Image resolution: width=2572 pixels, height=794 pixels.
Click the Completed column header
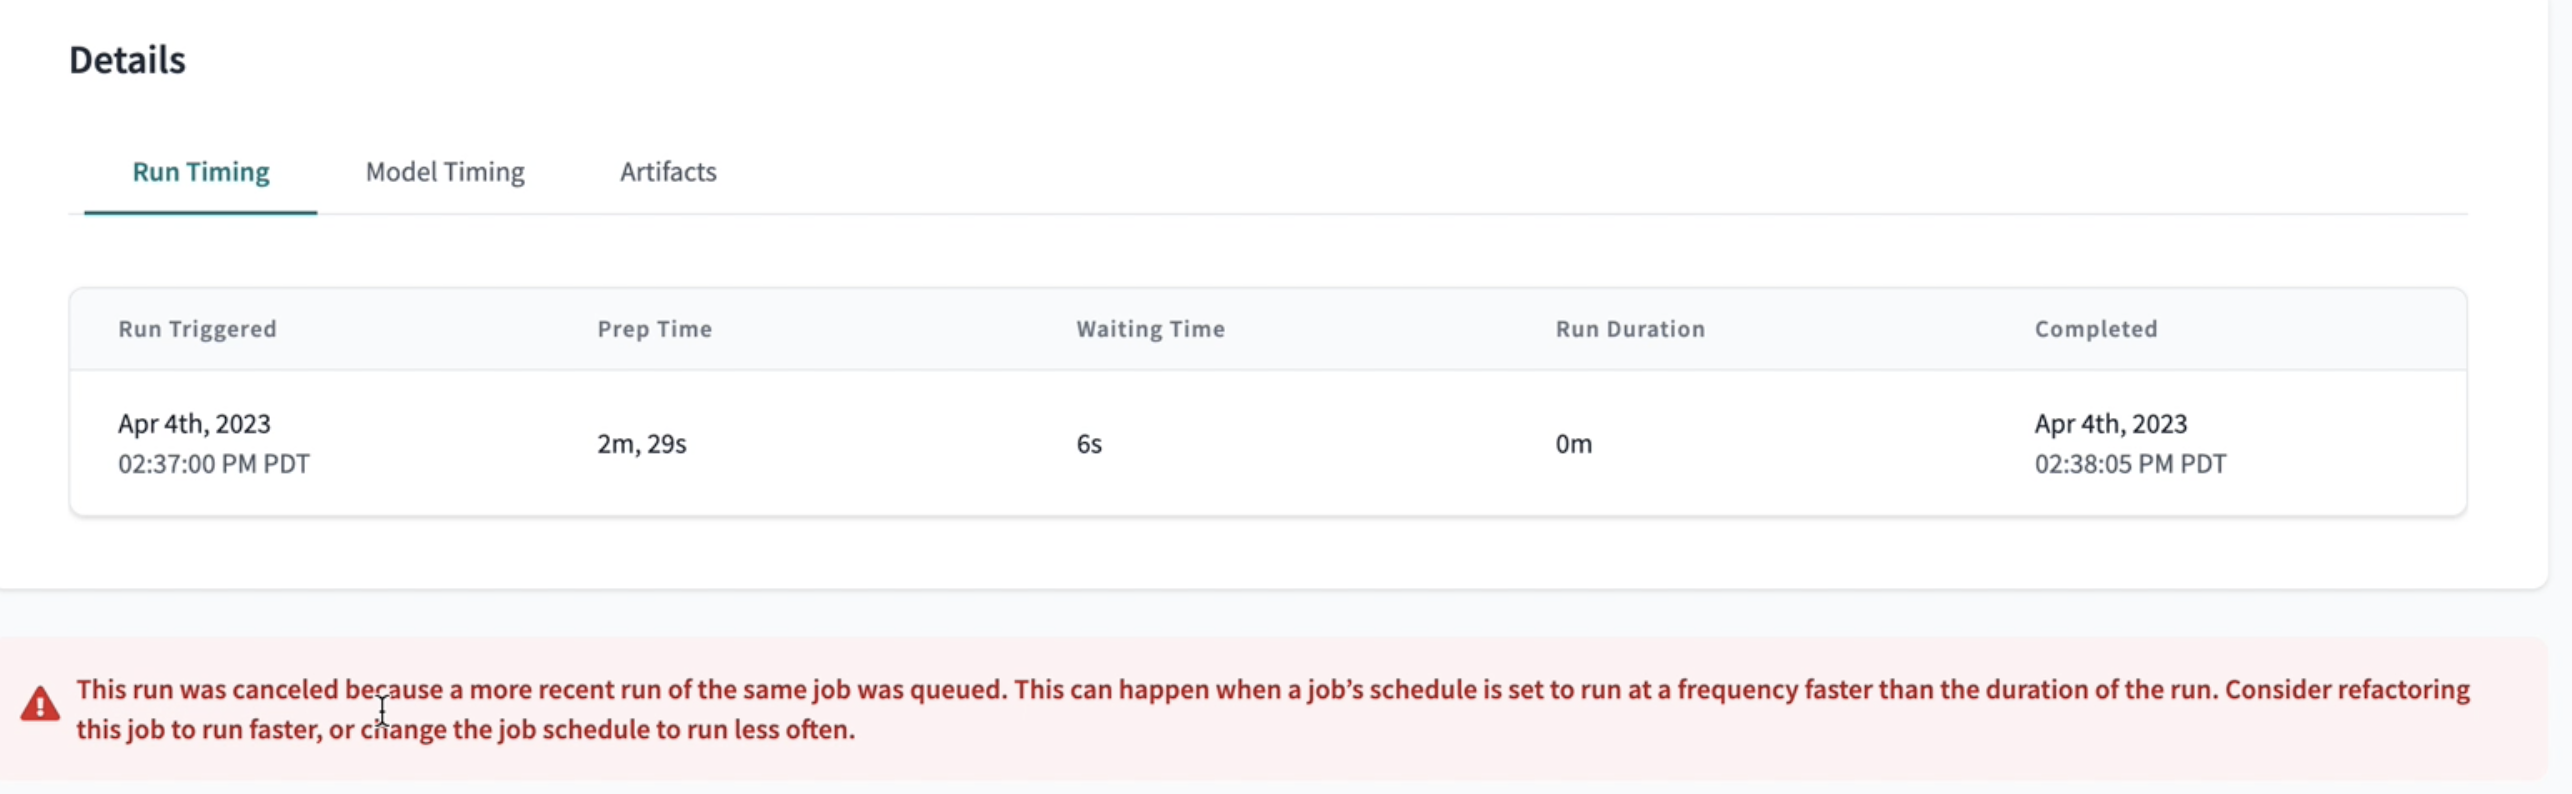(2096, 328)
